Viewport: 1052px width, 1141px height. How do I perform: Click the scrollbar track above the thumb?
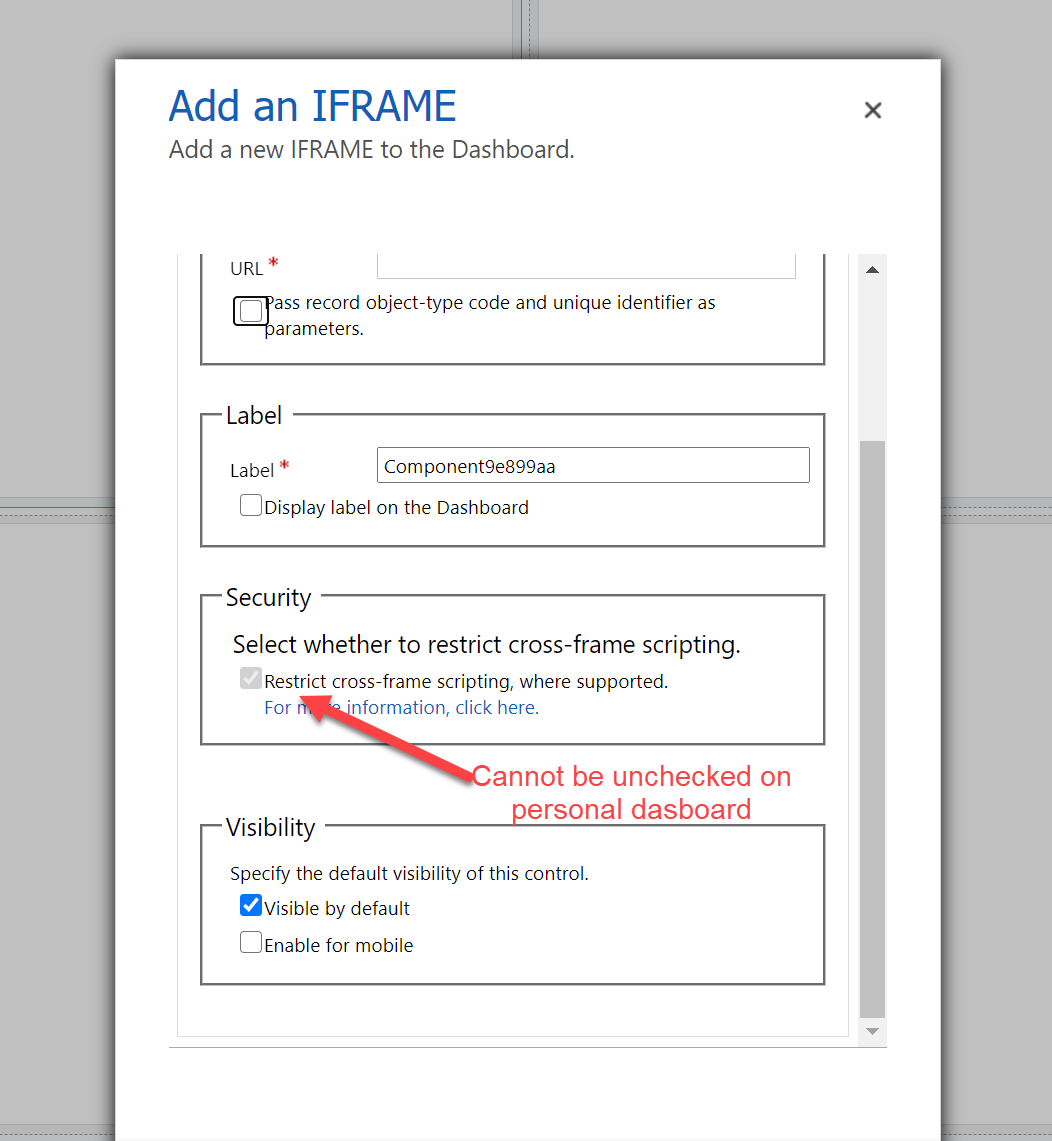[x=871, y=360]
